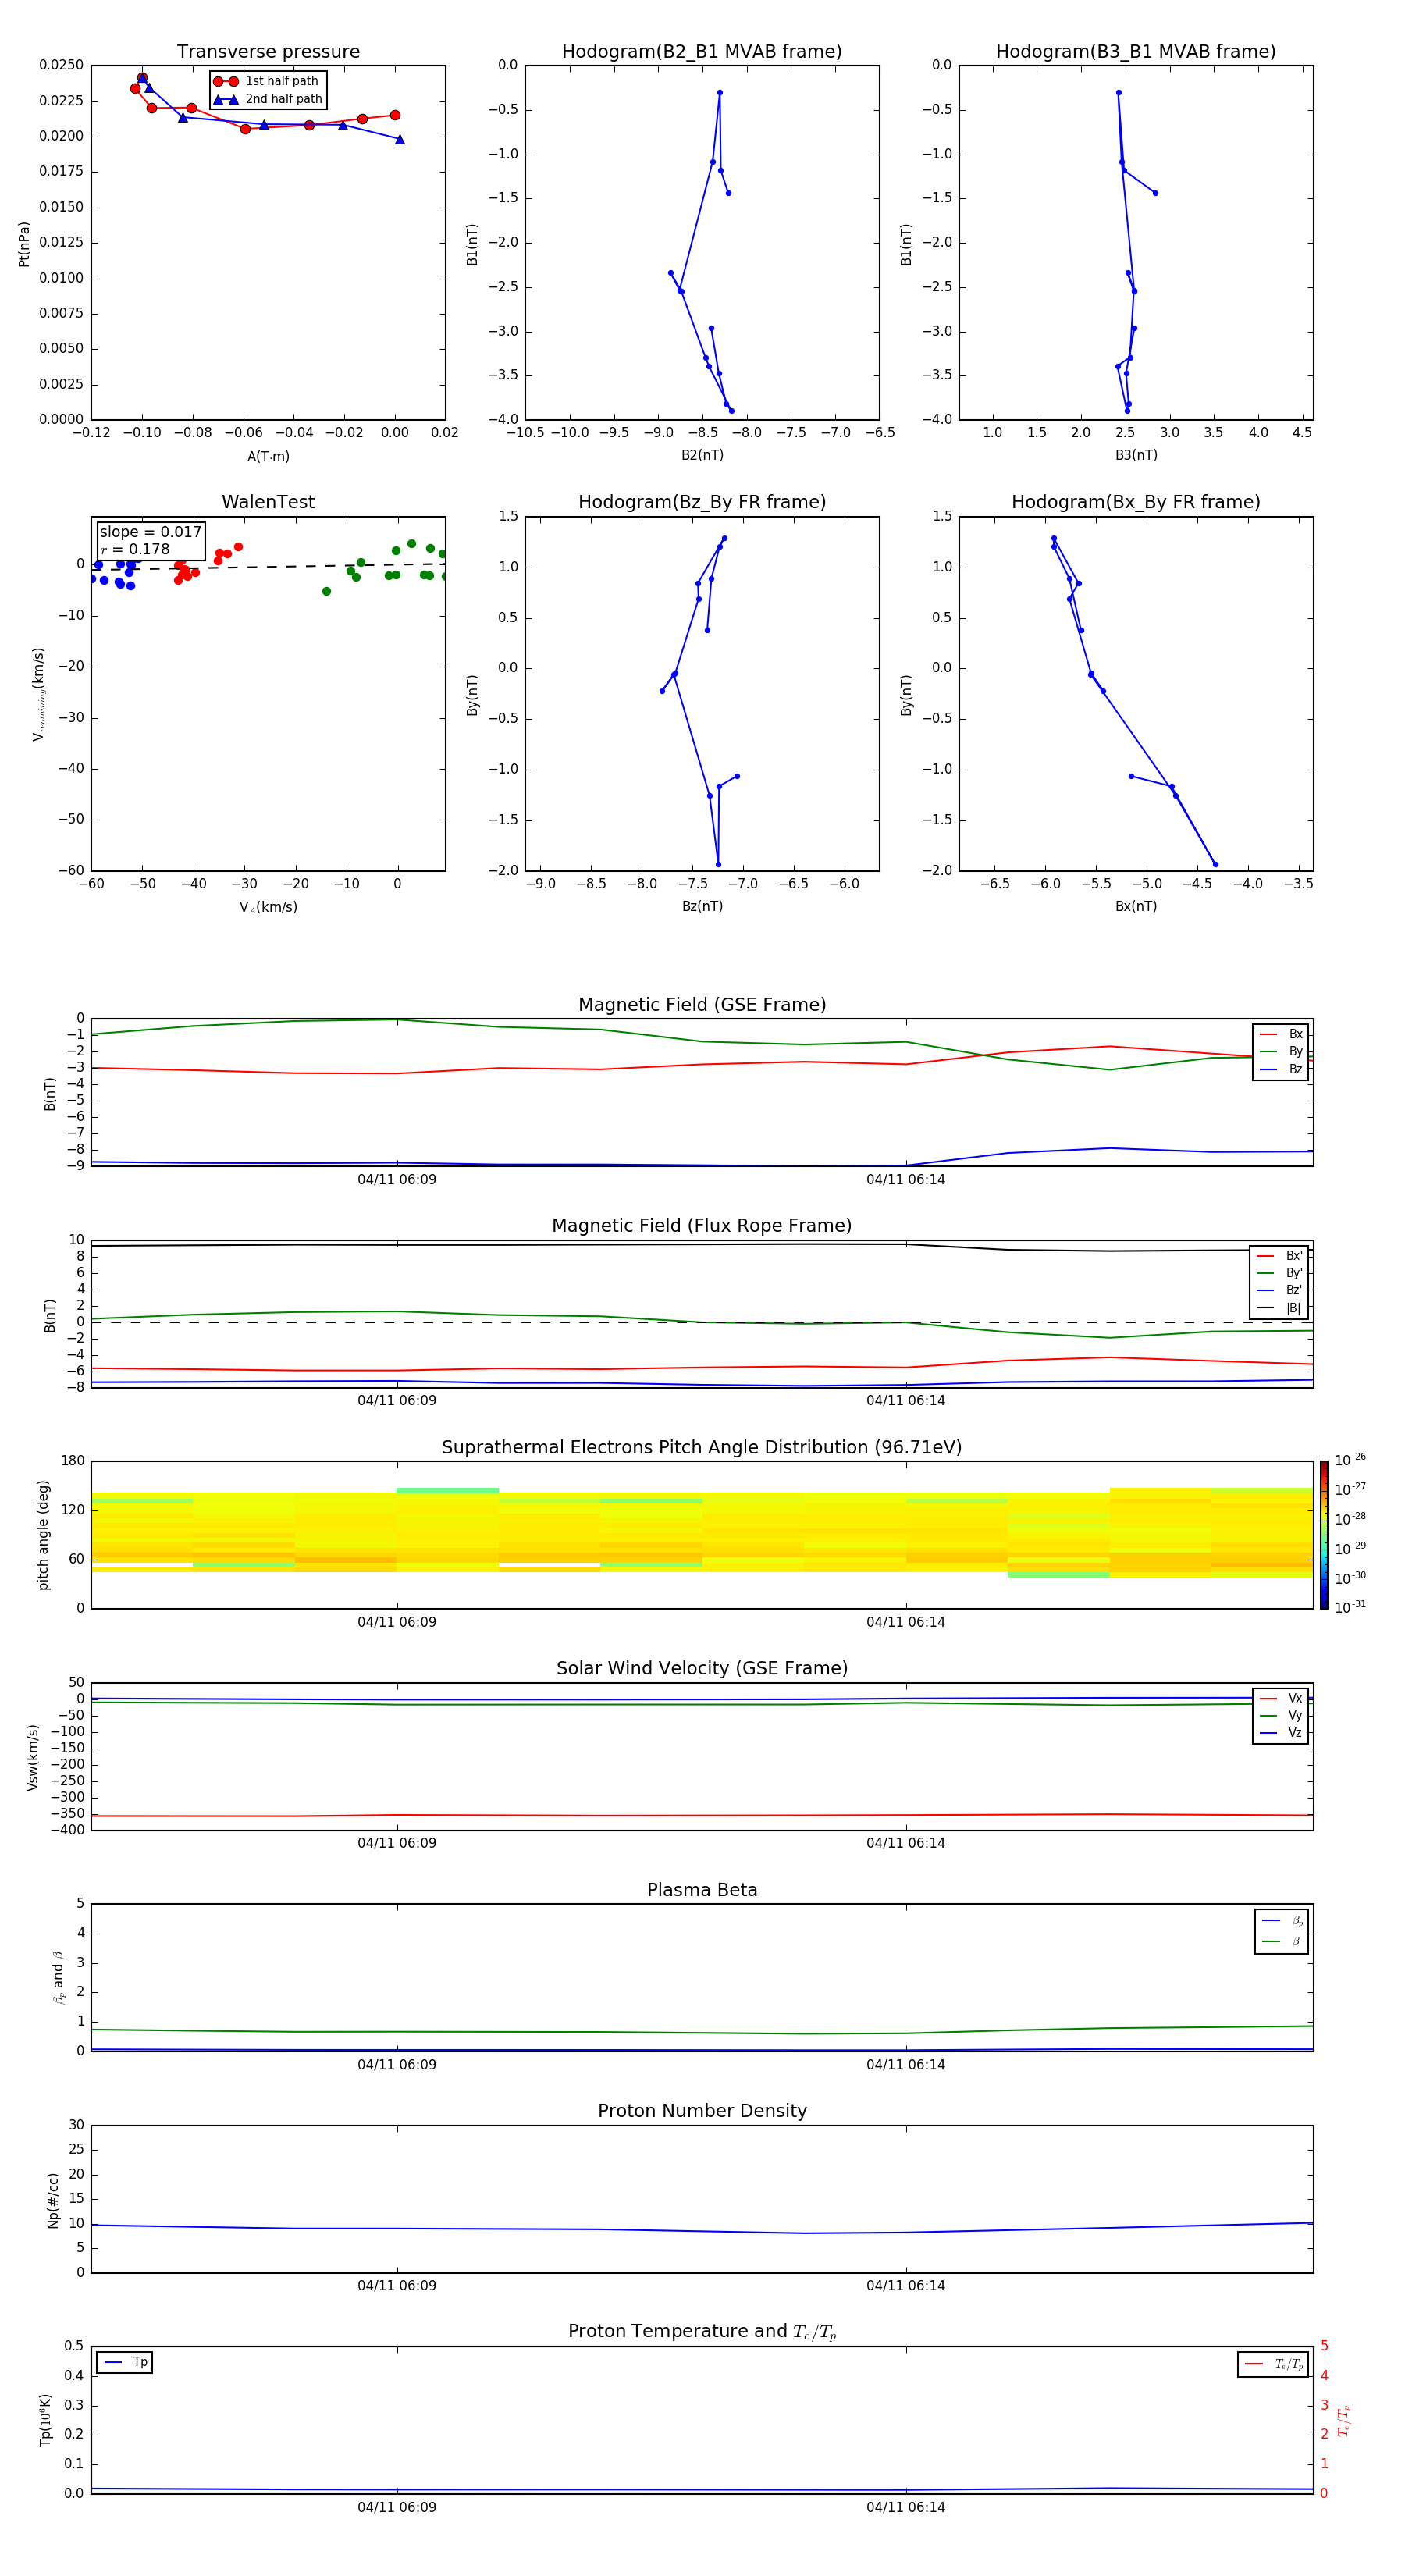
Task: Click the "Plasma Beta" plot title
Action: click(x=701, y=1890)
